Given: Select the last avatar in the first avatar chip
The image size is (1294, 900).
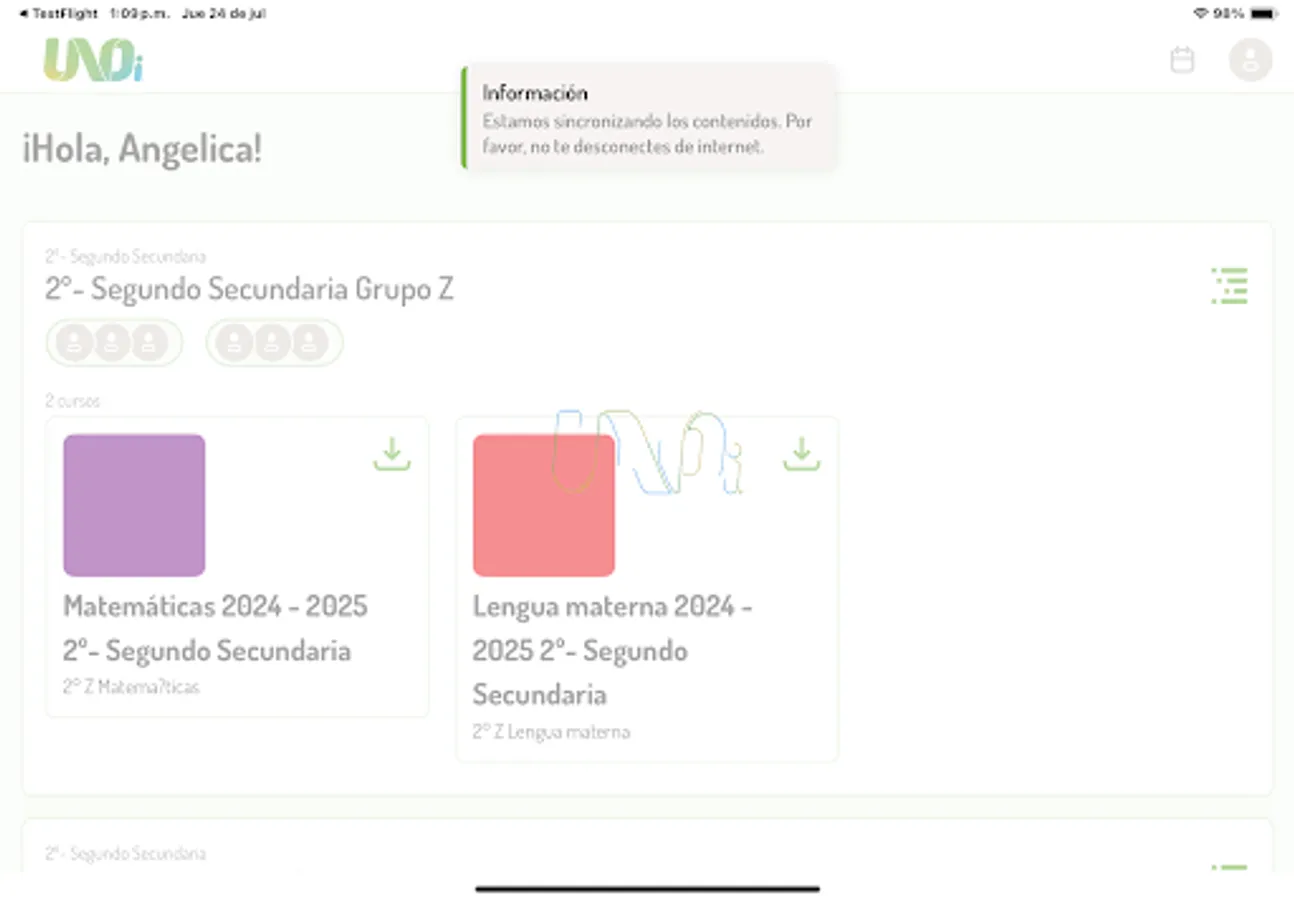Looking at the screenshot, I should pyautogui.click(x=150, y=342).
